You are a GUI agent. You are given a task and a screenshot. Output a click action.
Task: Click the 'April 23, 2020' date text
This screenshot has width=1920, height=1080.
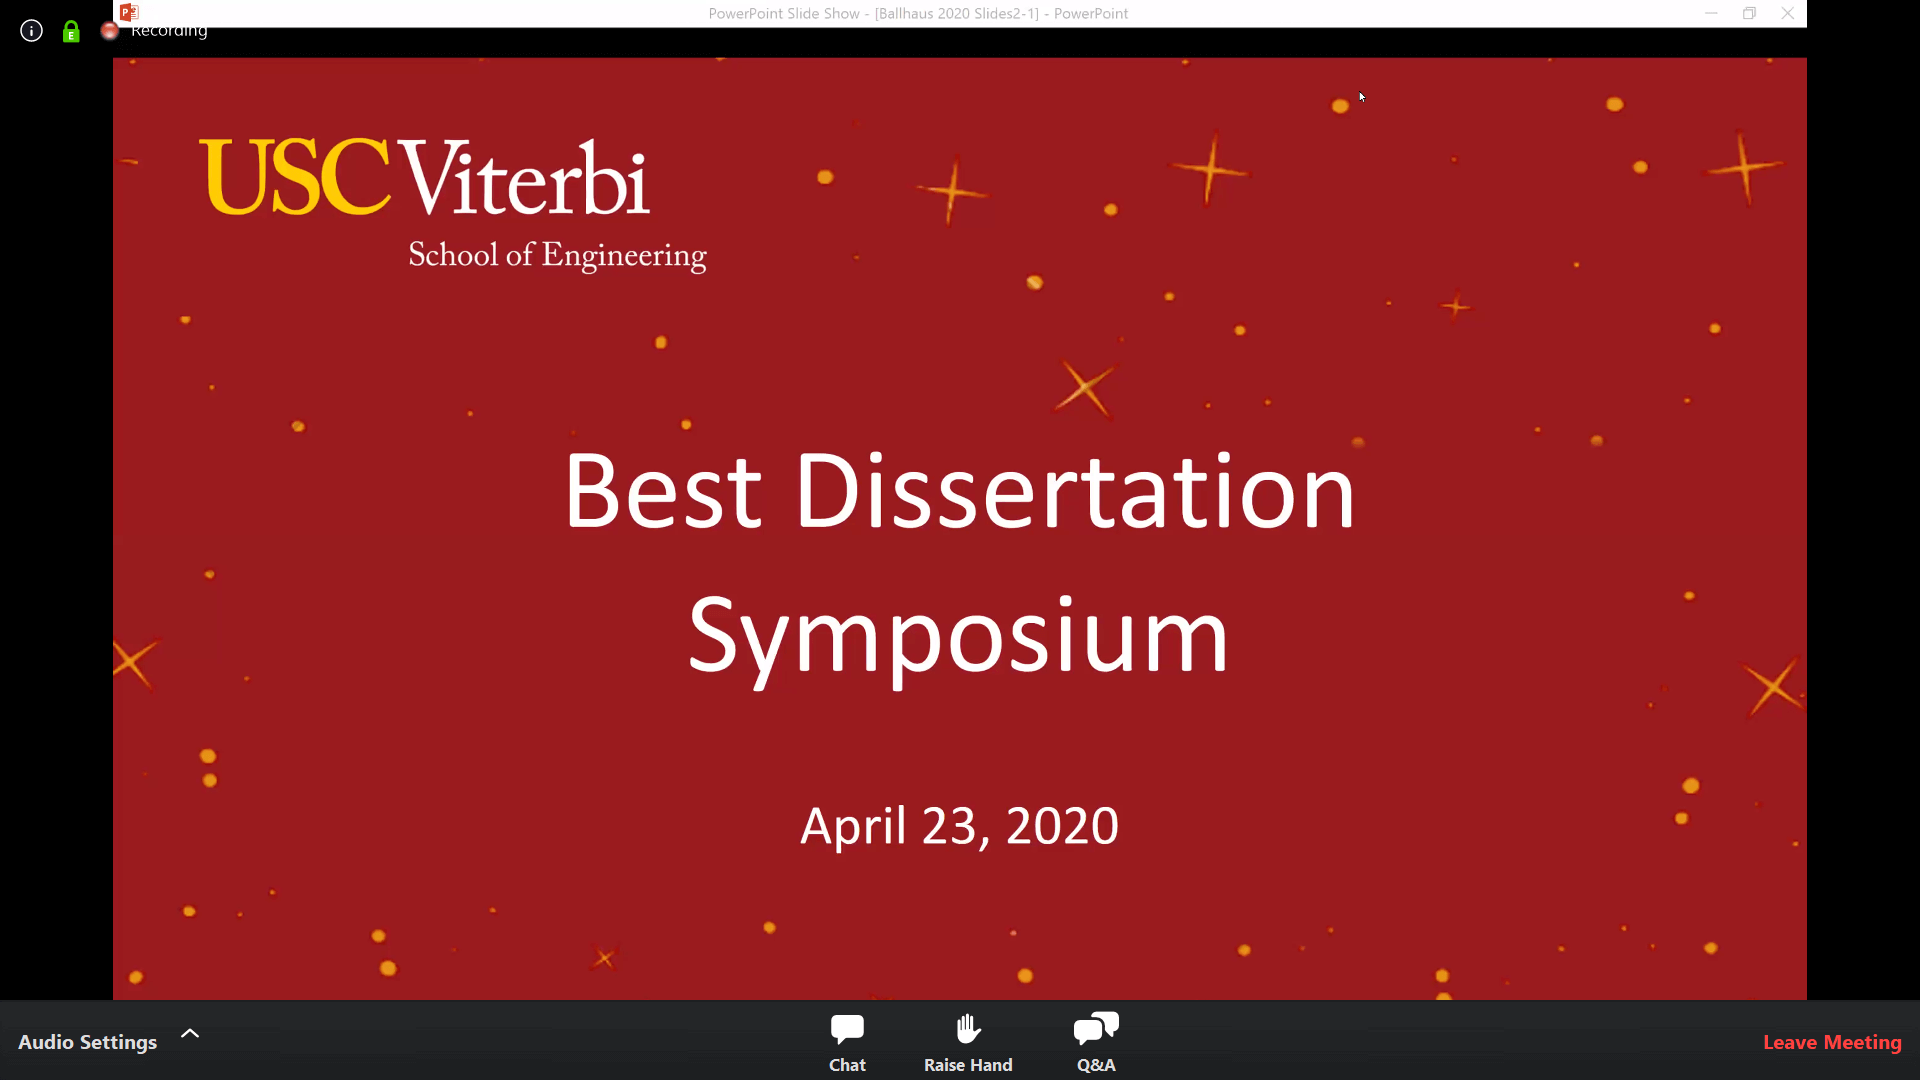[x=959, y=826]
